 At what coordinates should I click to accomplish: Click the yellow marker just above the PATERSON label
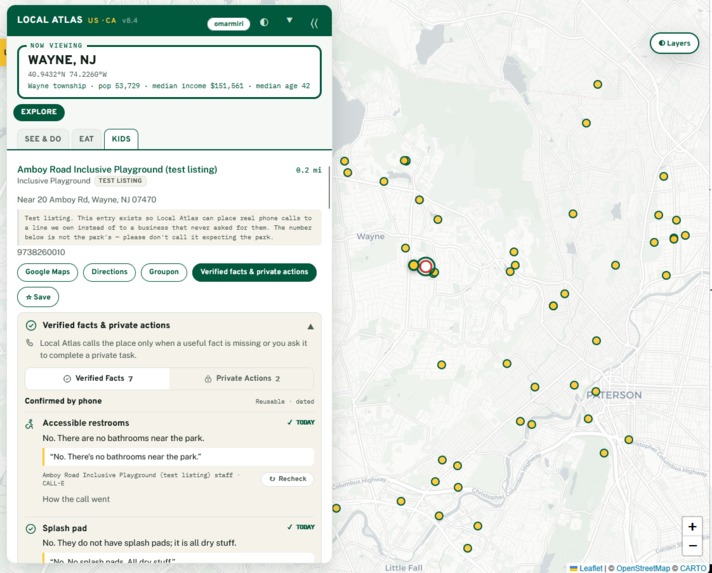[596, 391]
